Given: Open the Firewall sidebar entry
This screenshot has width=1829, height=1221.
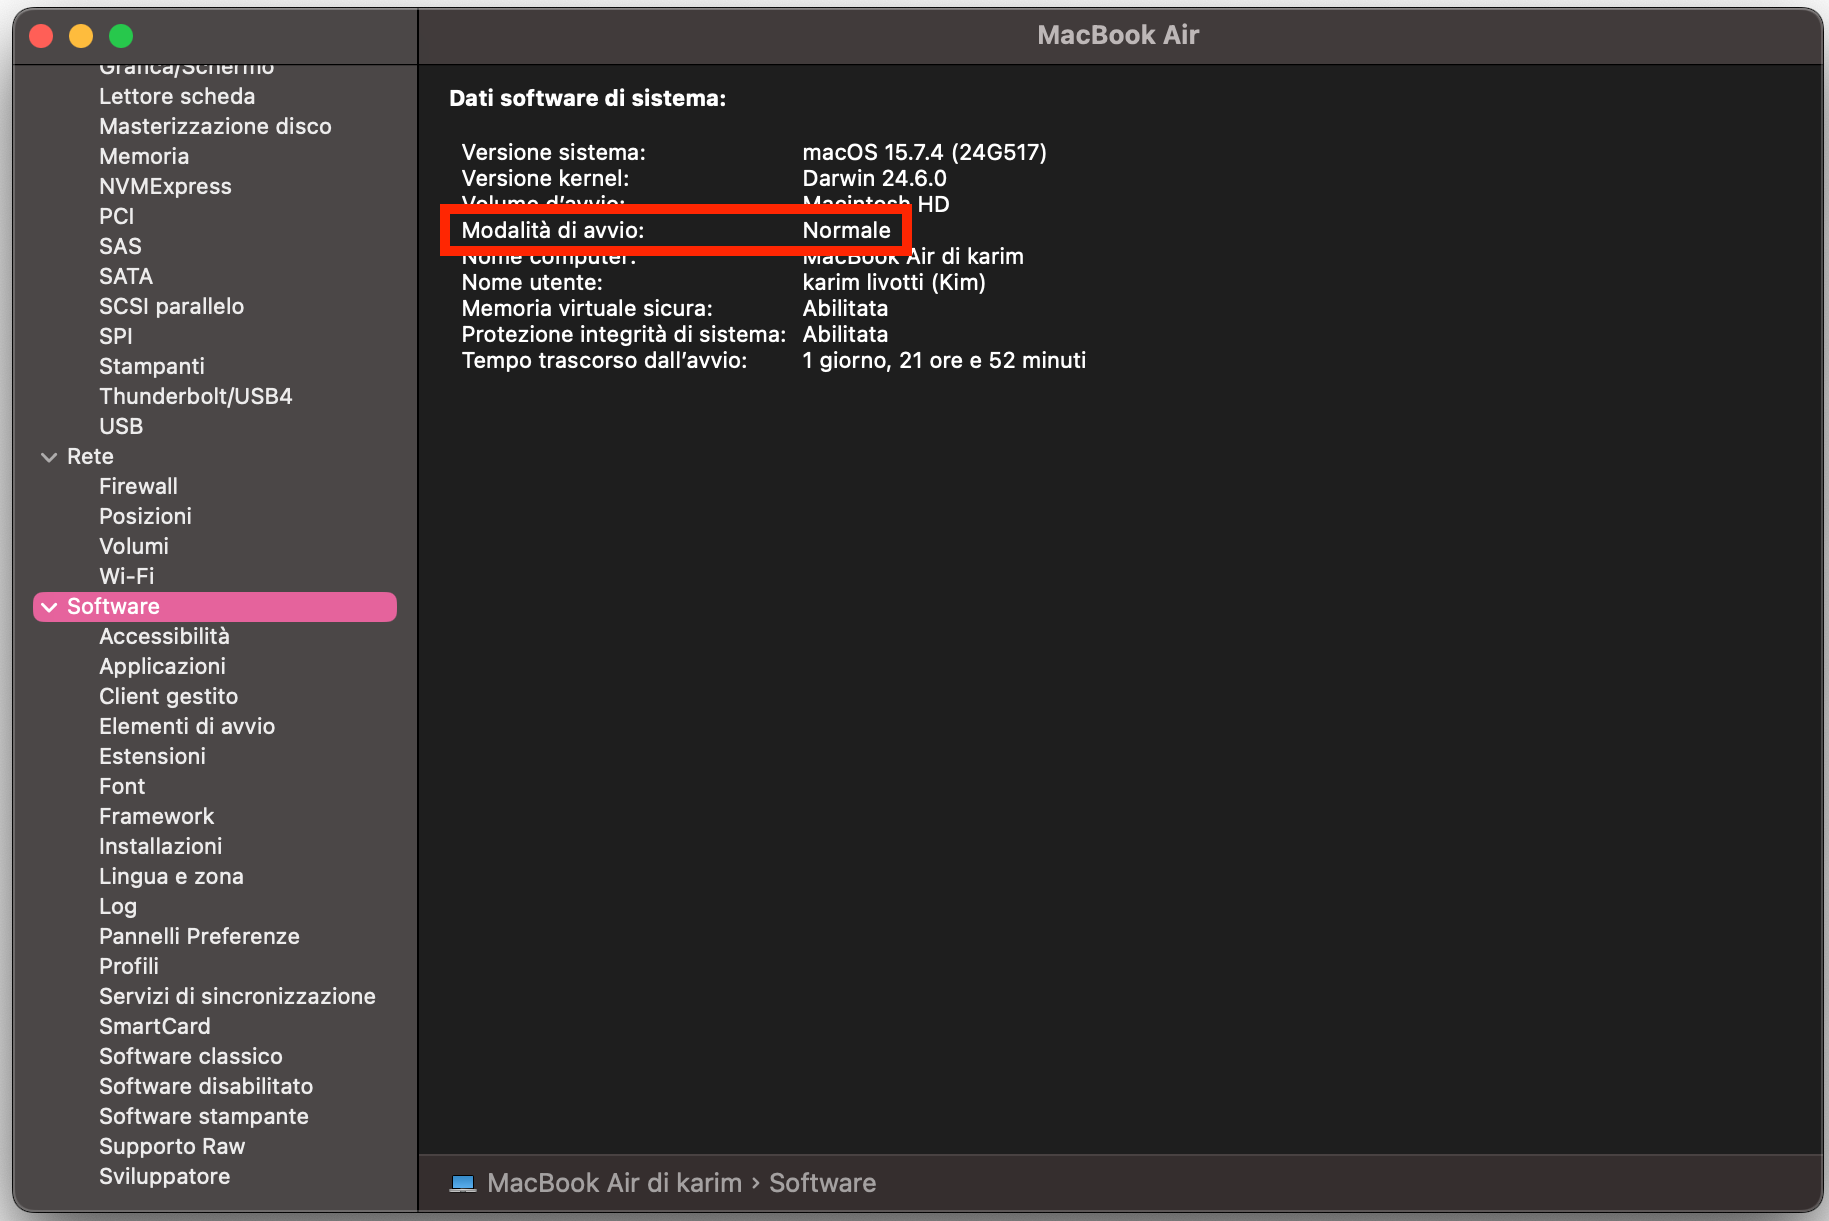Looking at the screenshot, I should [138, 486].
